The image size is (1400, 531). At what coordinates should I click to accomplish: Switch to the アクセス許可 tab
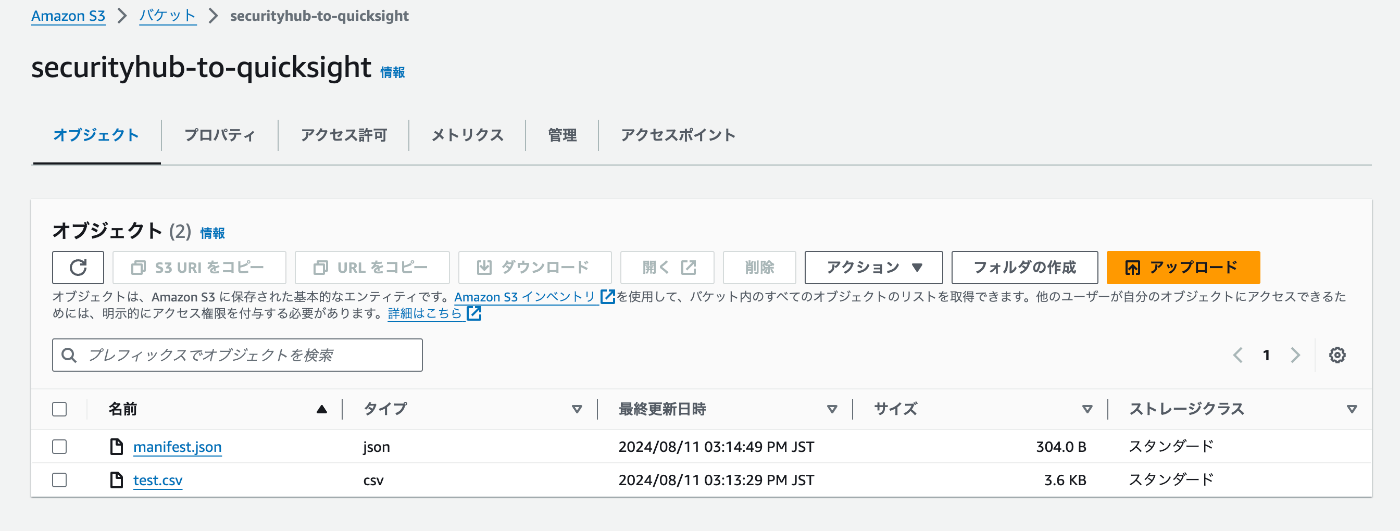pos(343,135)
